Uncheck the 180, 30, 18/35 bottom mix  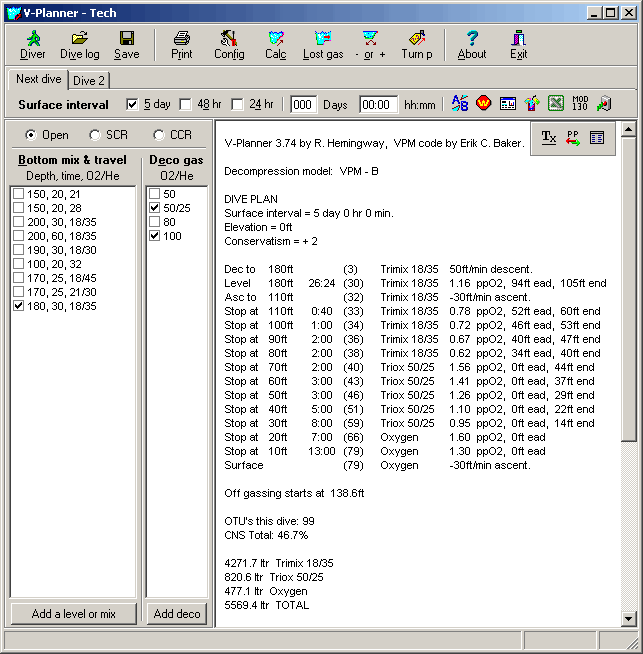tap(18, 307)
